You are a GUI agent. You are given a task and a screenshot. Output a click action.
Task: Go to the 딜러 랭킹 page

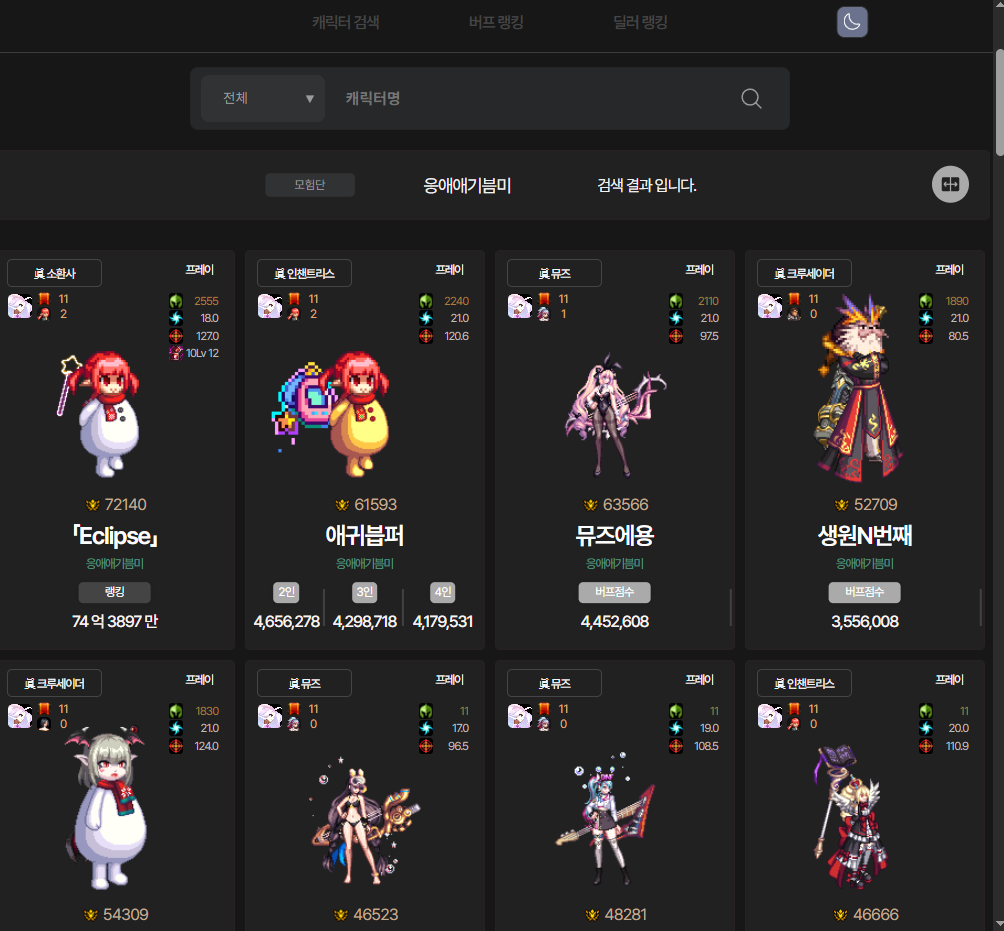pyautogui.click(x=640, y=22)
